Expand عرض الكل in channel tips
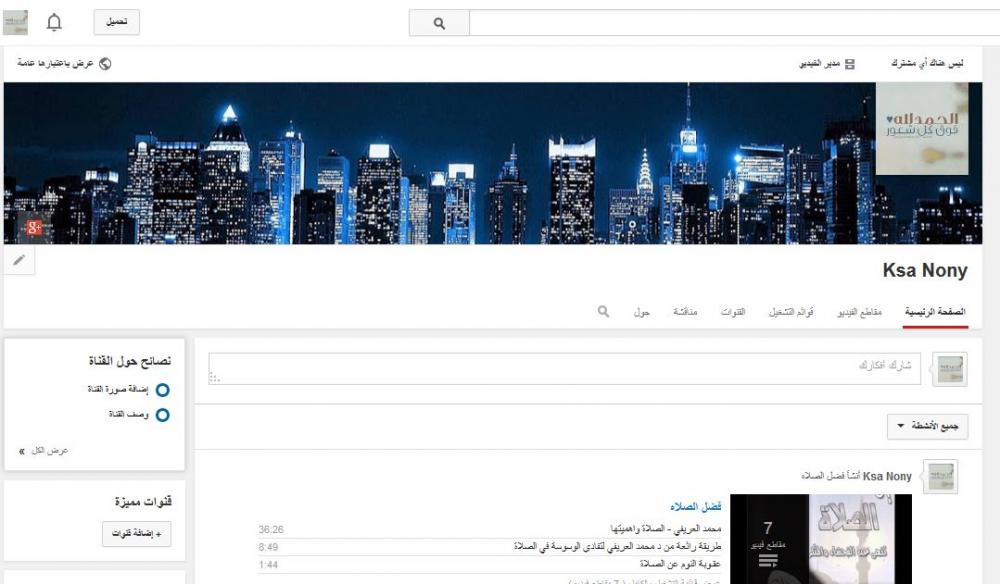Screen dimensions: 1000x584 click(x=44, y=451)
